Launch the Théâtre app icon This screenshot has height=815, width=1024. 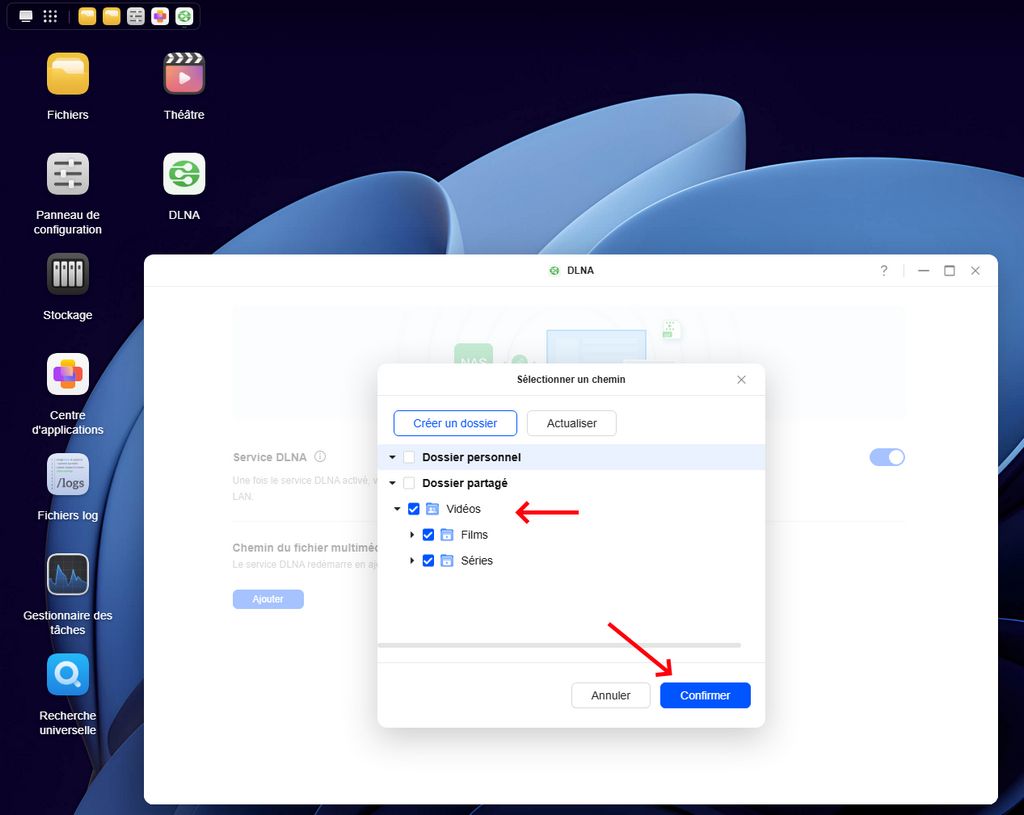184,75
